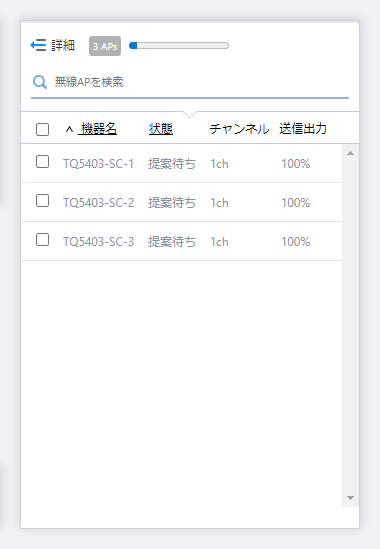
Task: Click the vertical scrollbar track
Action: (x=350, y=325)
